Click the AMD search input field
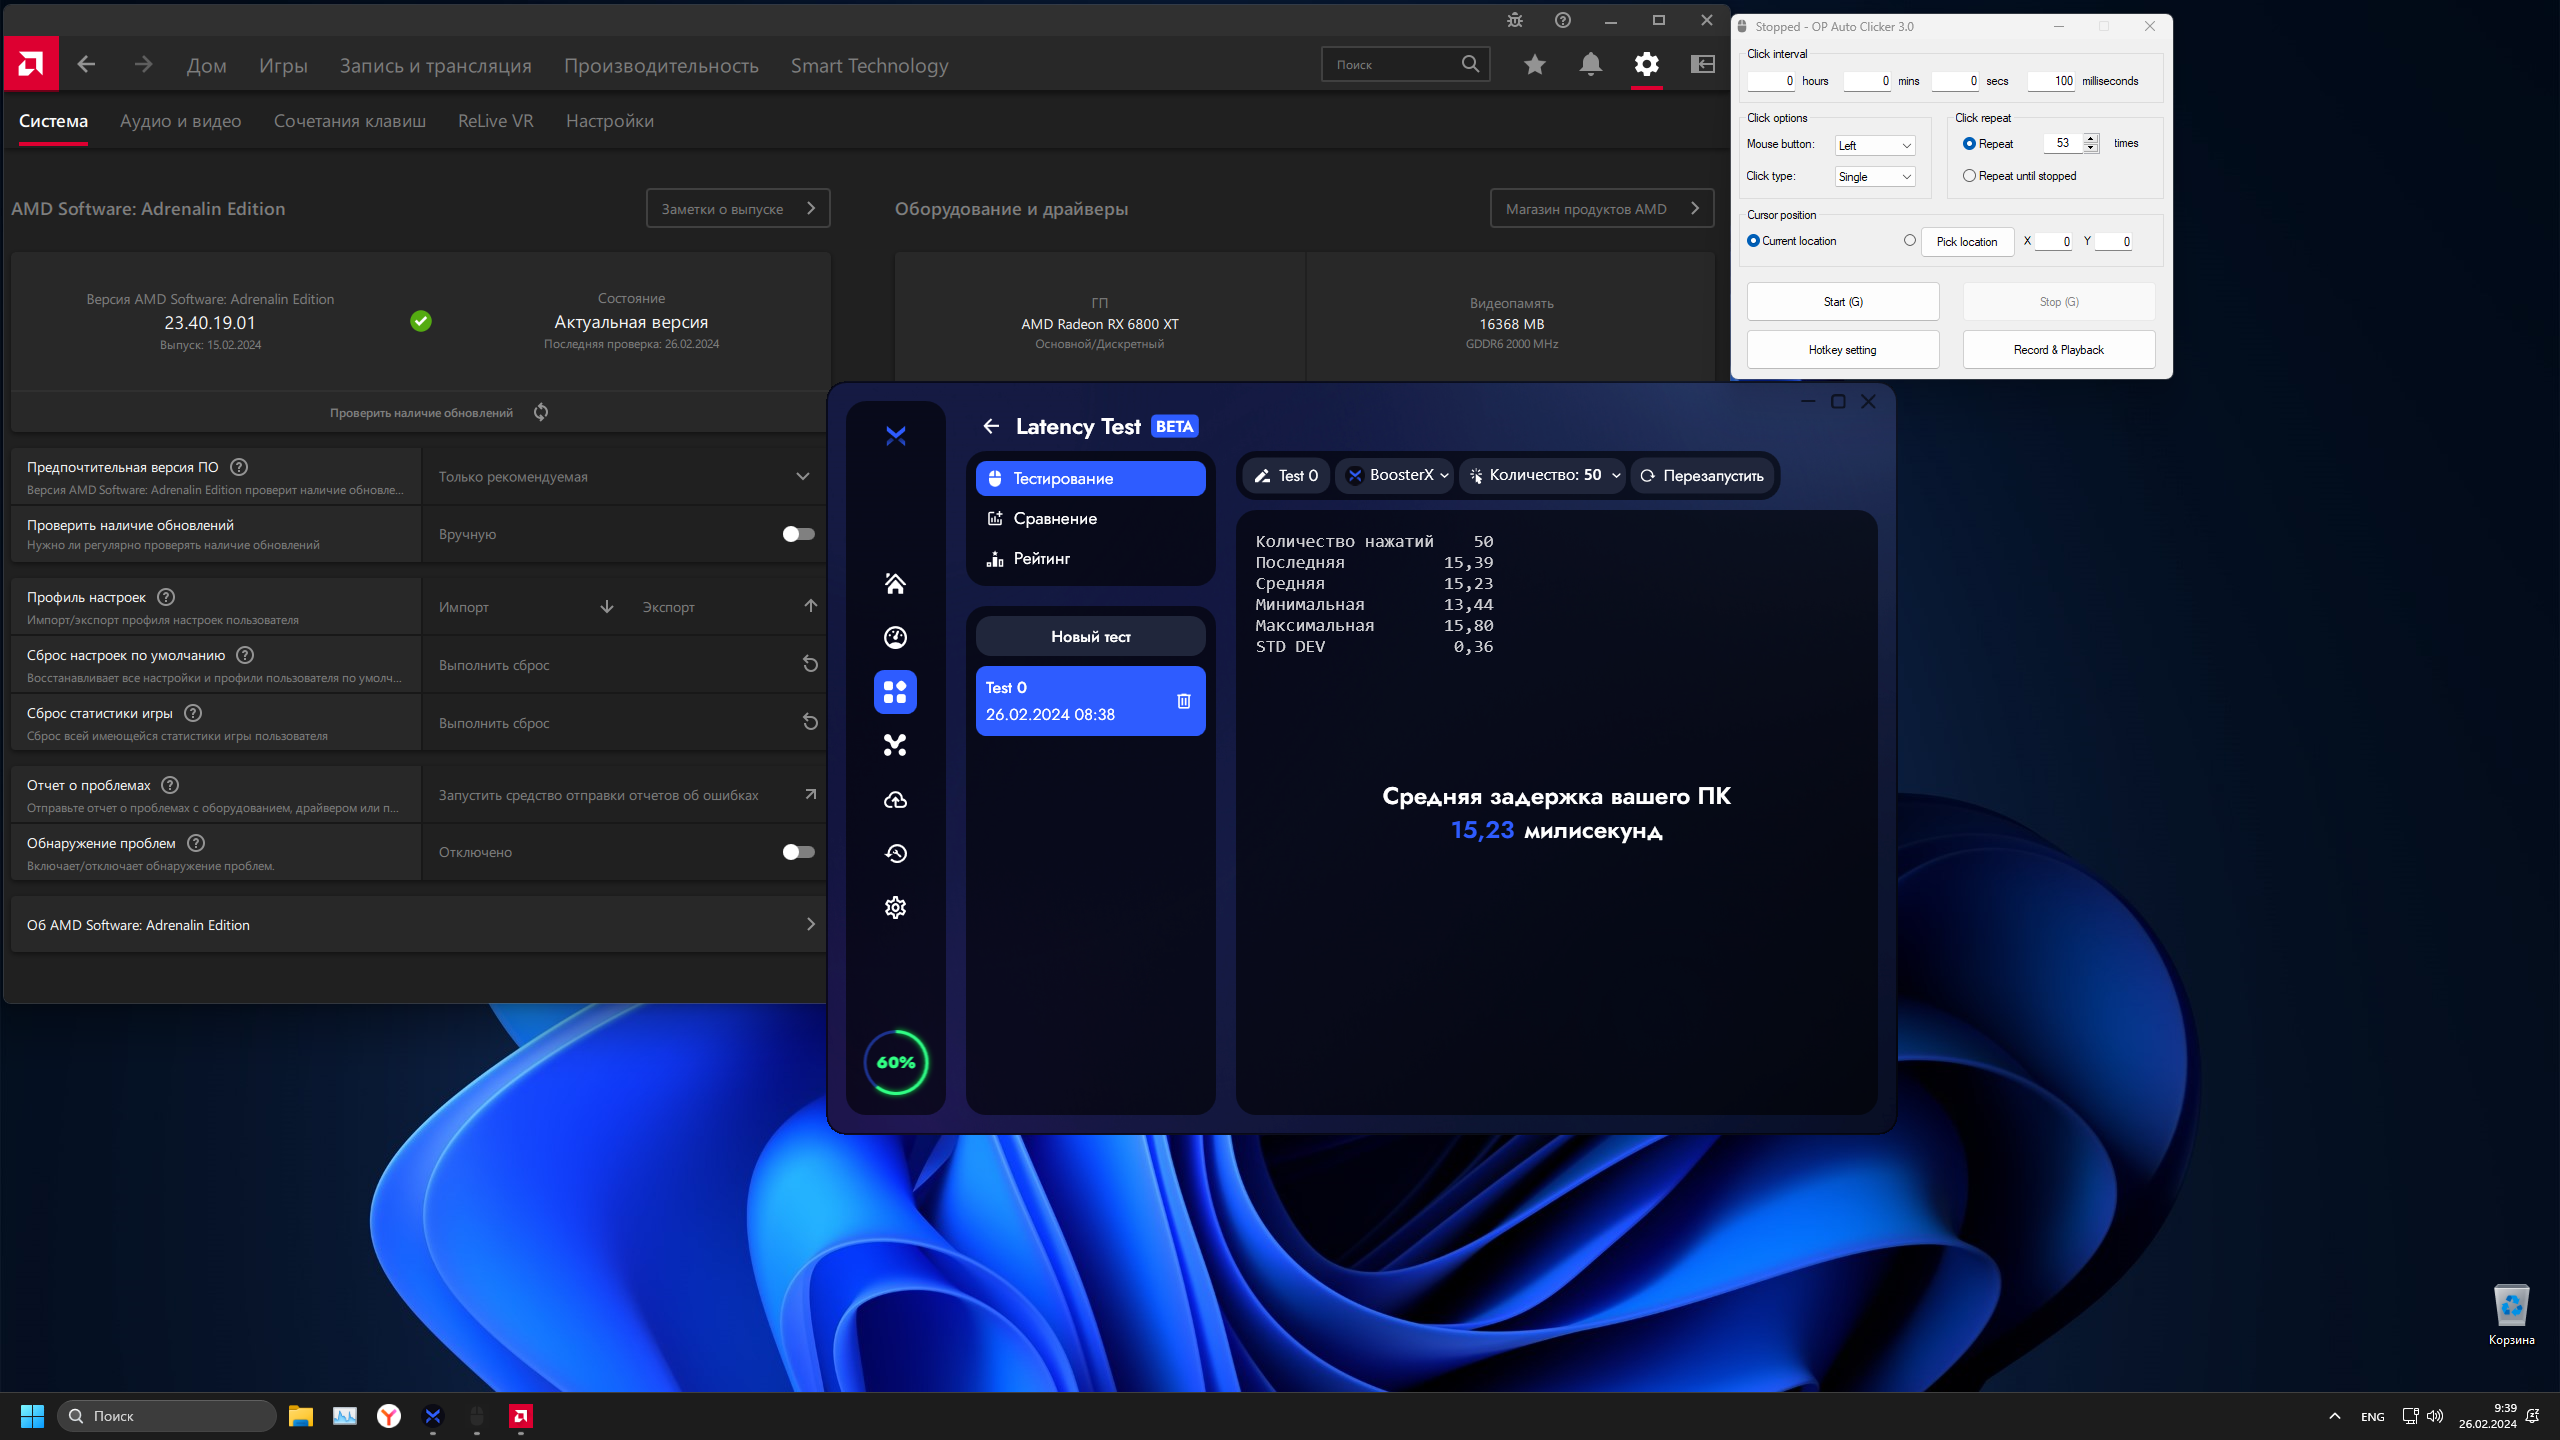The image size is (2560, 1440). pyautogui.click(x=1390, y=65)
